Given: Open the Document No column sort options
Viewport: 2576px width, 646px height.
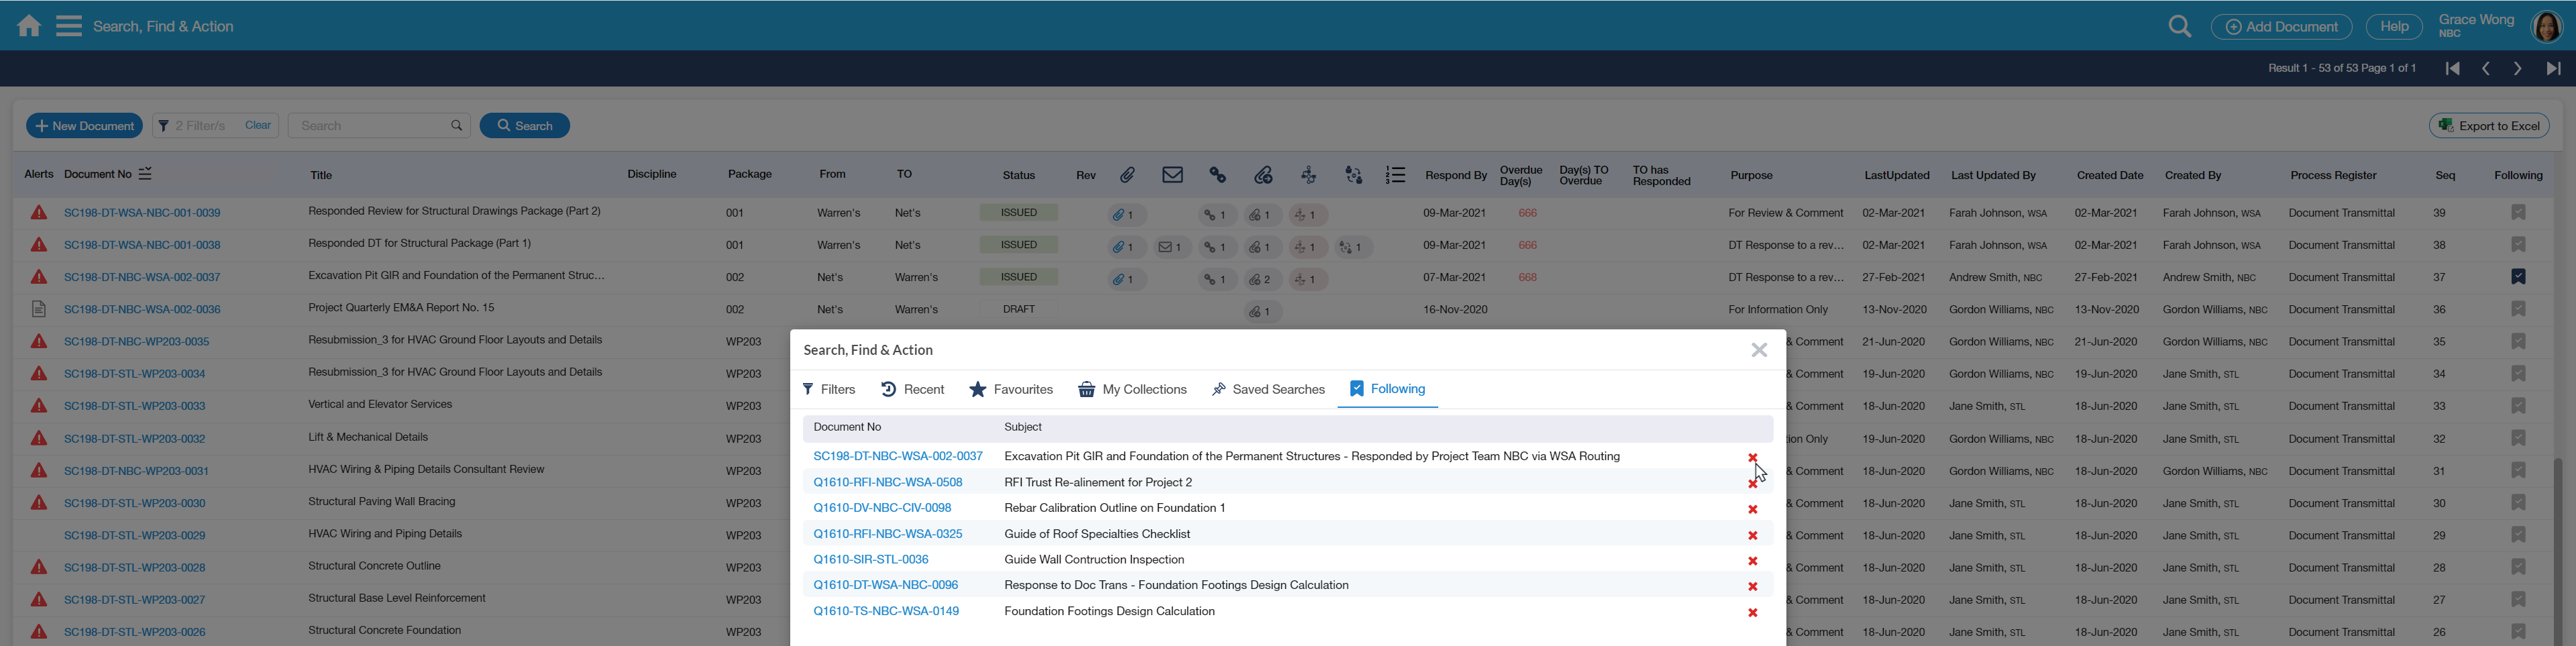Looking at the screenshot, I should [145, 174].
